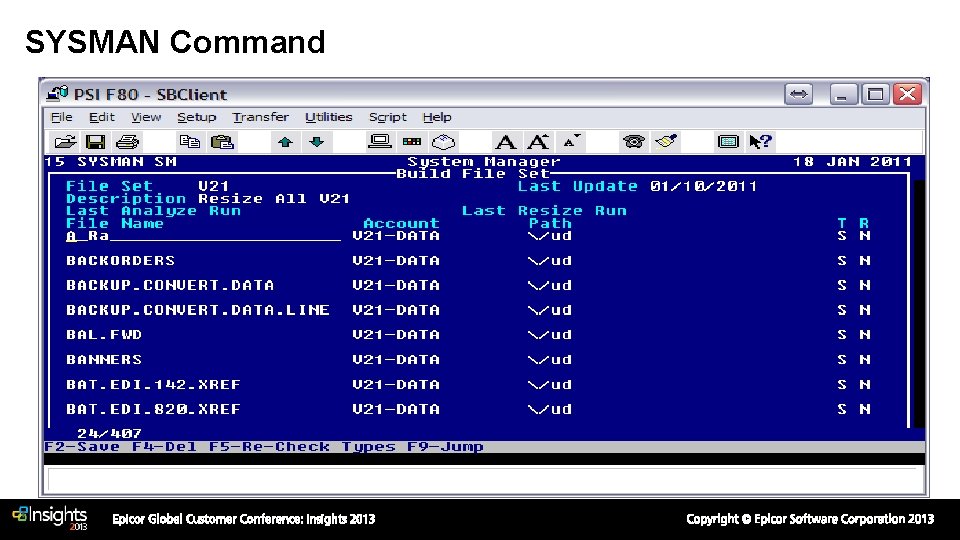Click the decrease font size icon

point(571,141)
